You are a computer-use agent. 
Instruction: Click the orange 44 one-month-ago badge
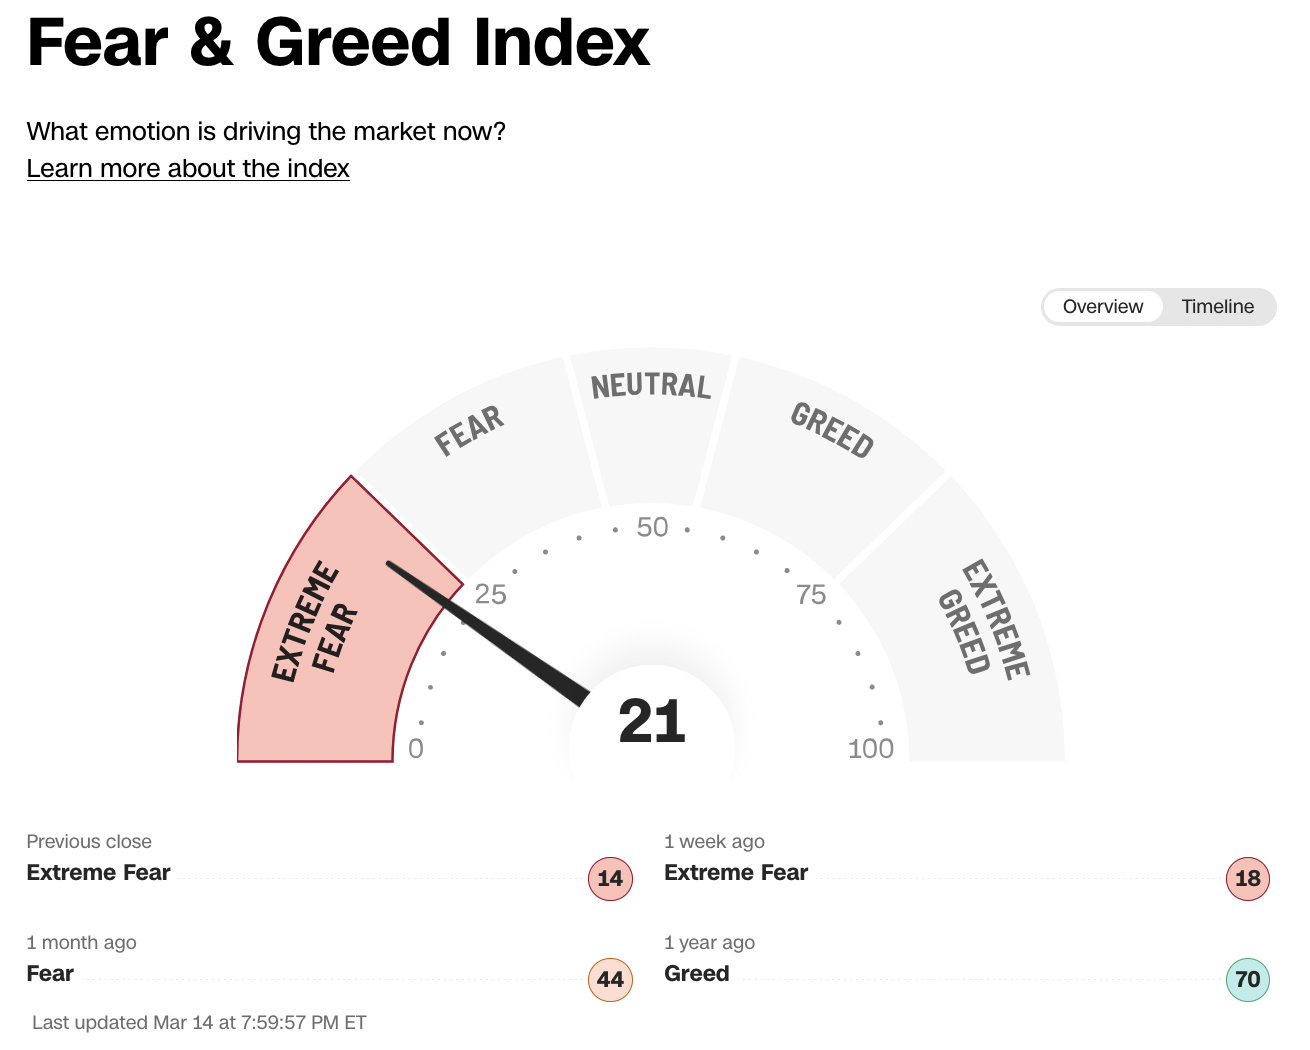[610, 980]
